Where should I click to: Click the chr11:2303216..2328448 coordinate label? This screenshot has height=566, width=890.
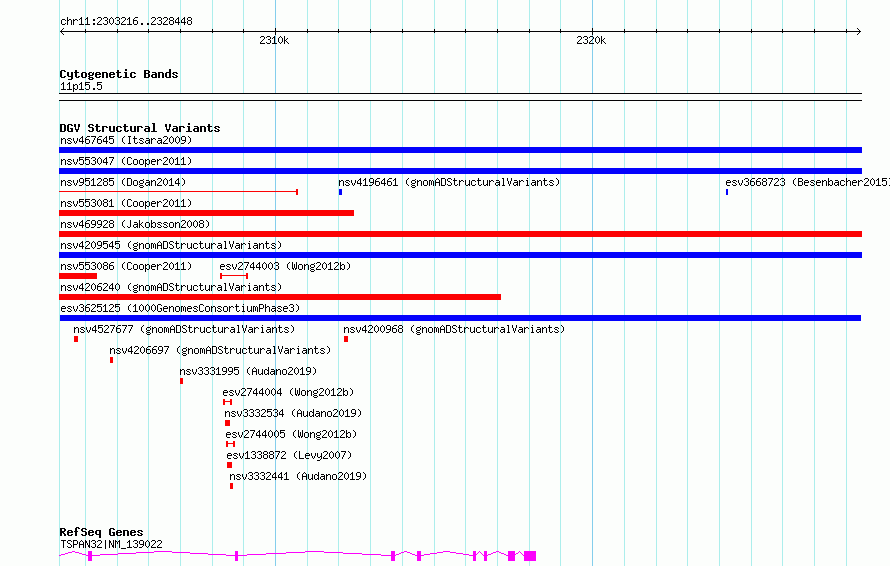point(126,22)
